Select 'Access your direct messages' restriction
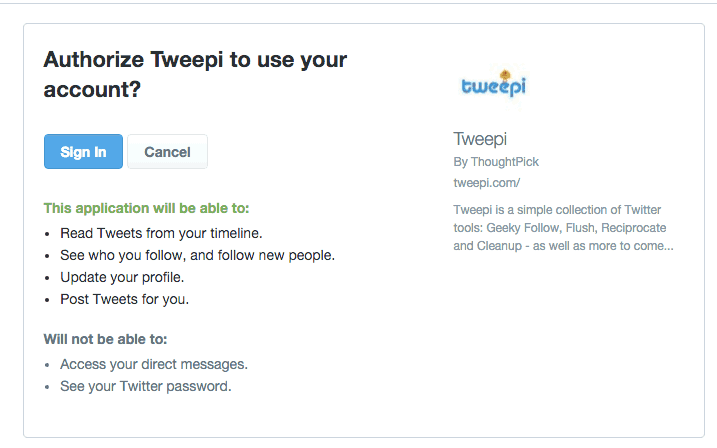Screen dimensions: 717x448 click(x=154, y=364)
